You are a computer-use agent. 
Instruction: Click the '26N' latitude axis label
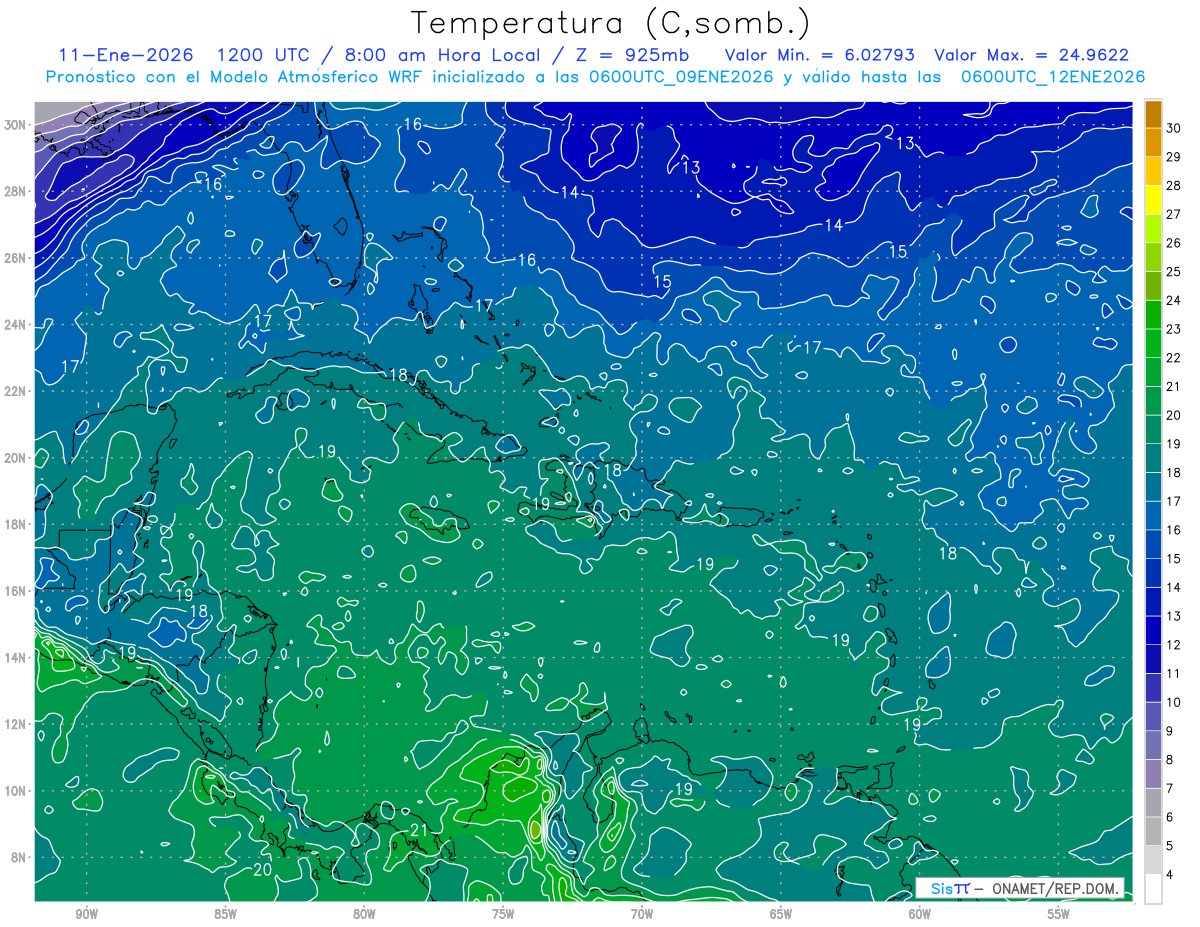coord(16,258)
